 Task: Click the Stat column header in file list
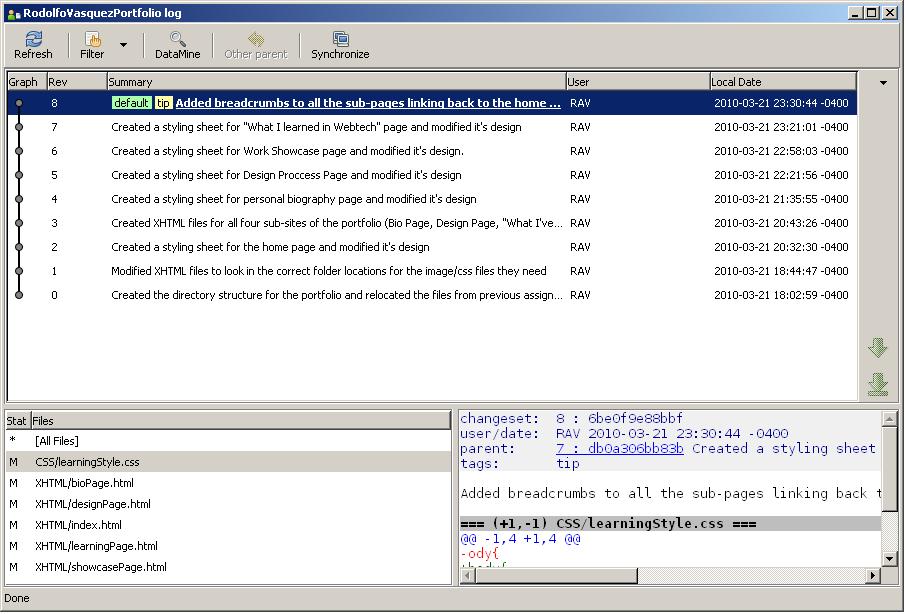coord(18,421)
